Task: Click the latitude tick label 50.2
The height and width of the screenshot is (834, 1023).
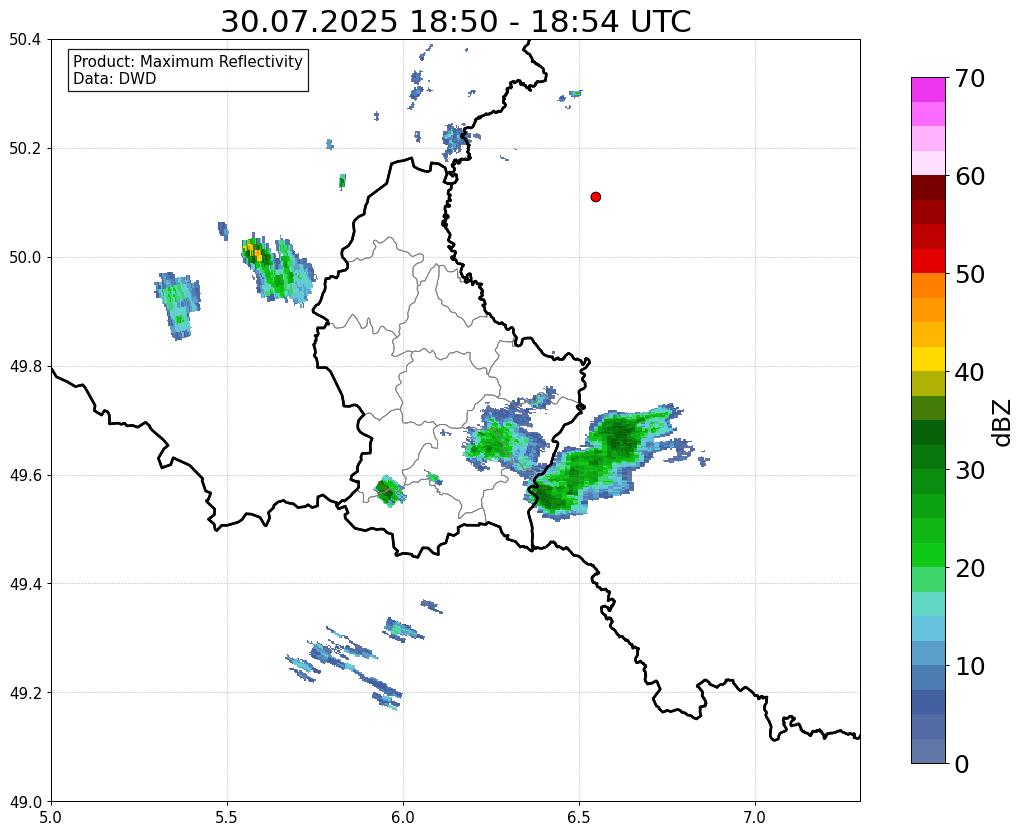Action: [x=25, y=149]
